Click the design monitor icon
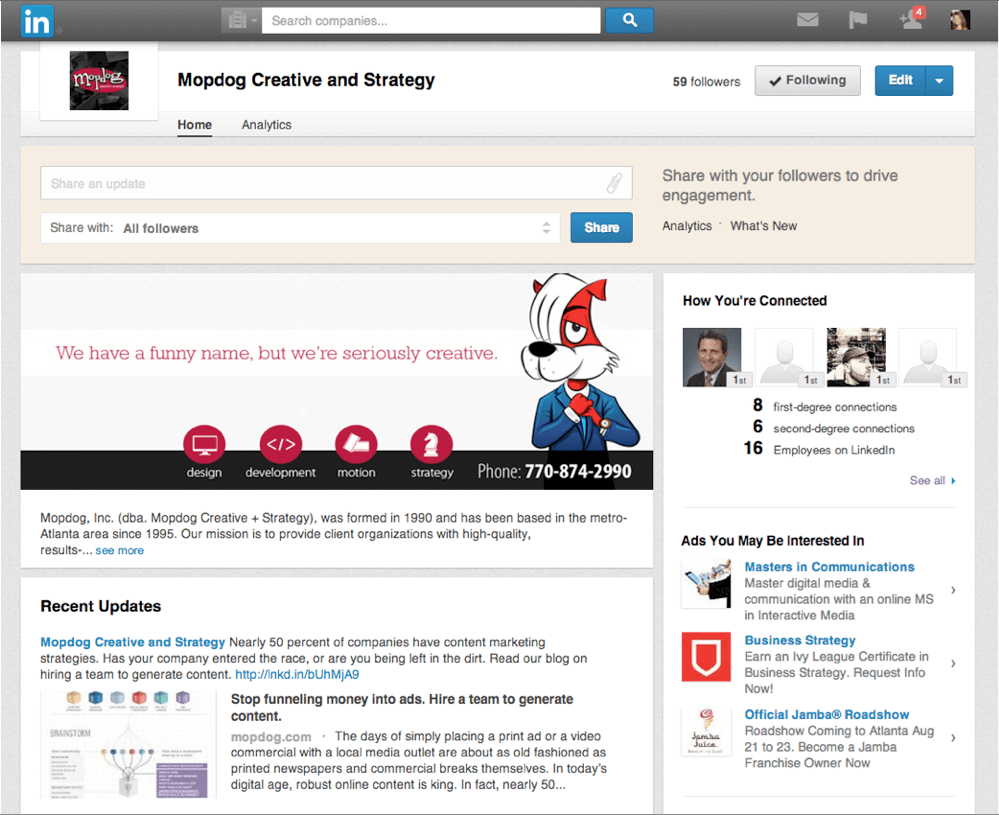 (205, 444)
